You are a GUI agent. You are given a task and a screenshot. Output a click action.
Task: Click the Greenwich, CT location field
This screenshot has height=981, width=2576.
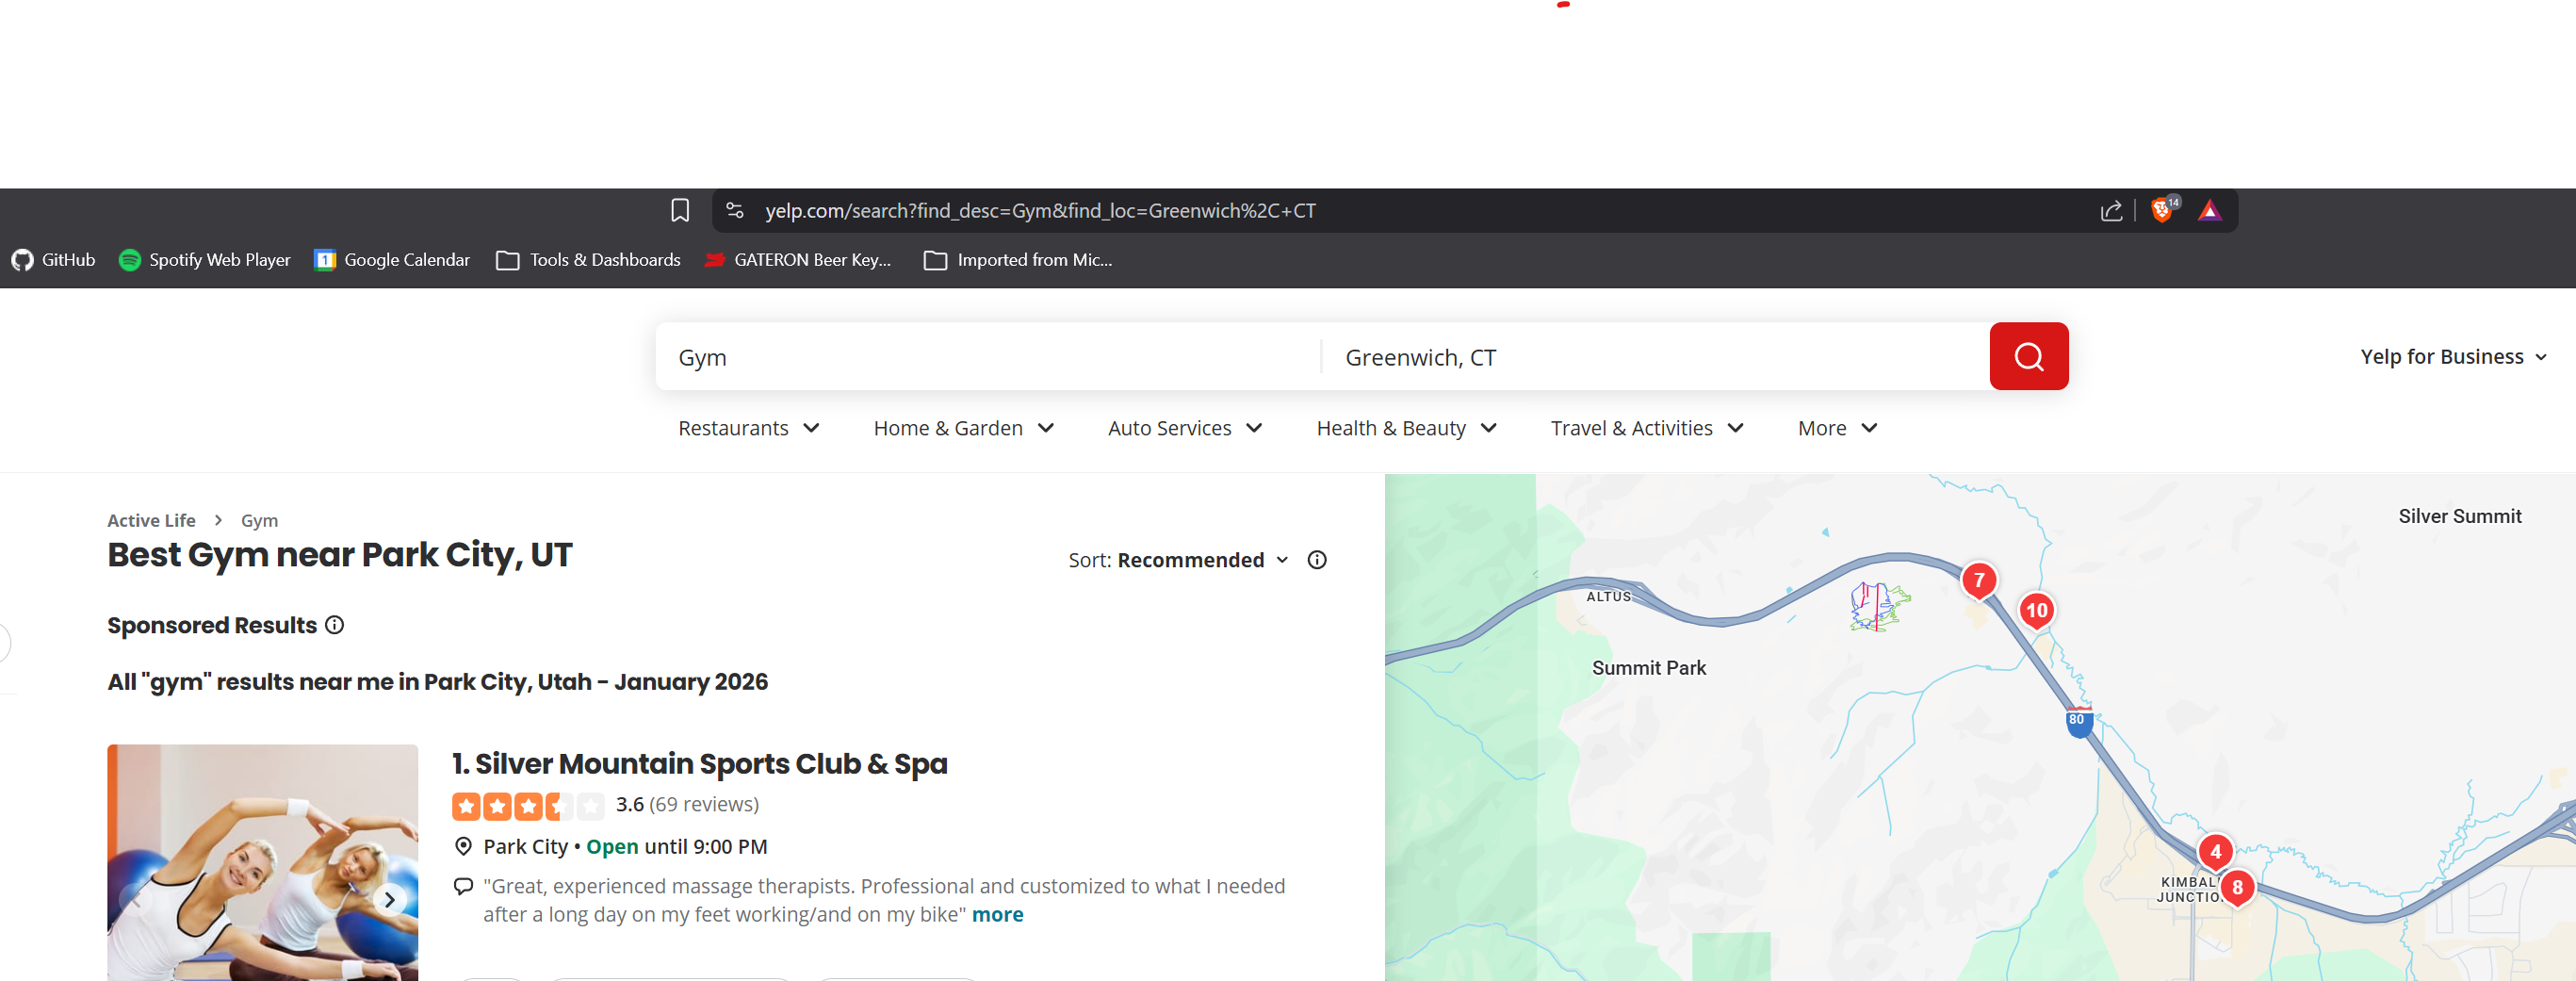tap(1655, 357)
